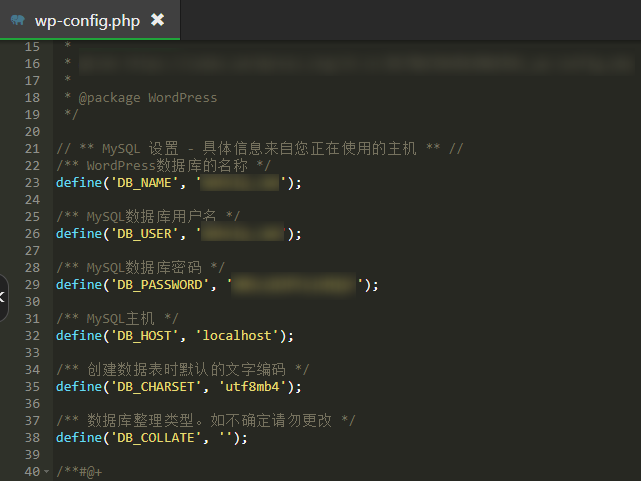The width and height of the screenshot is (641, 481).
Task: Close the wp-config.php tab
Action: point(157,20)
